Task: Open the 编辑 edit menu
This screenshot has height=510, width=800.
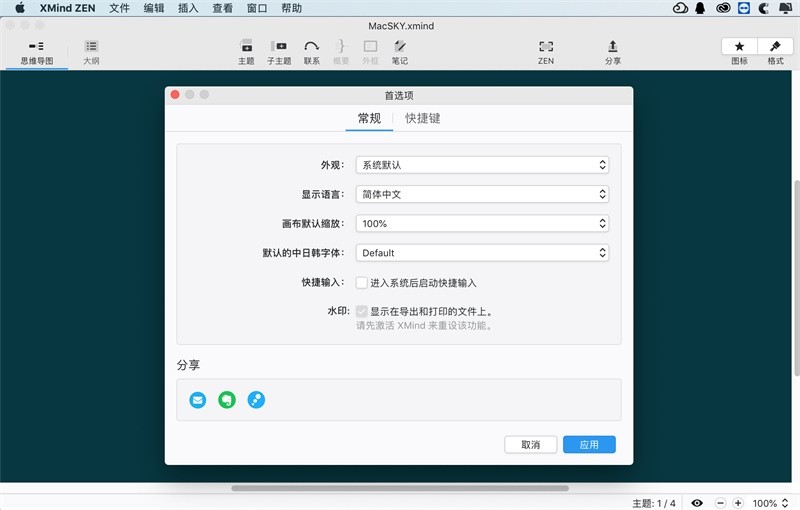Action: 154,8
